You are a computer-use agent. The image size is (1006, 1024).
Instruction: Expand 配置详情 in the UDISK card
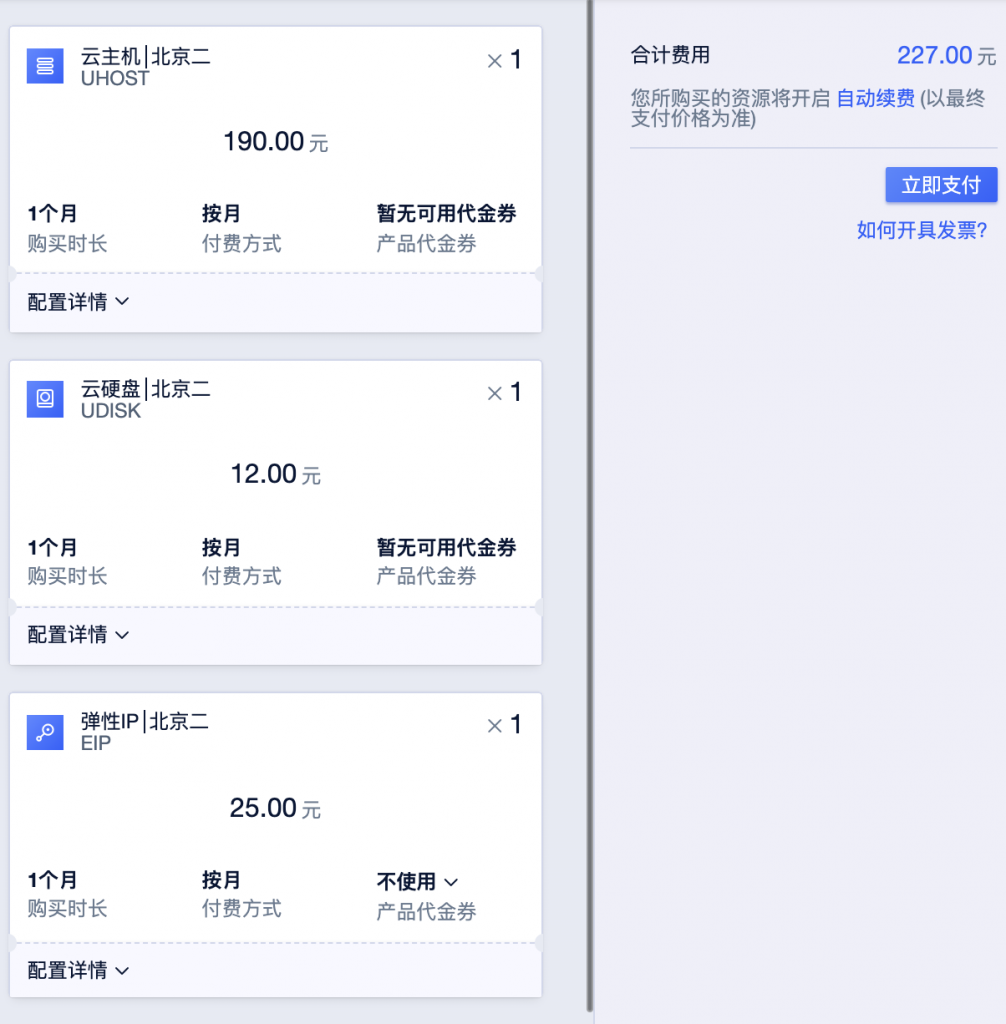(78, 635)
